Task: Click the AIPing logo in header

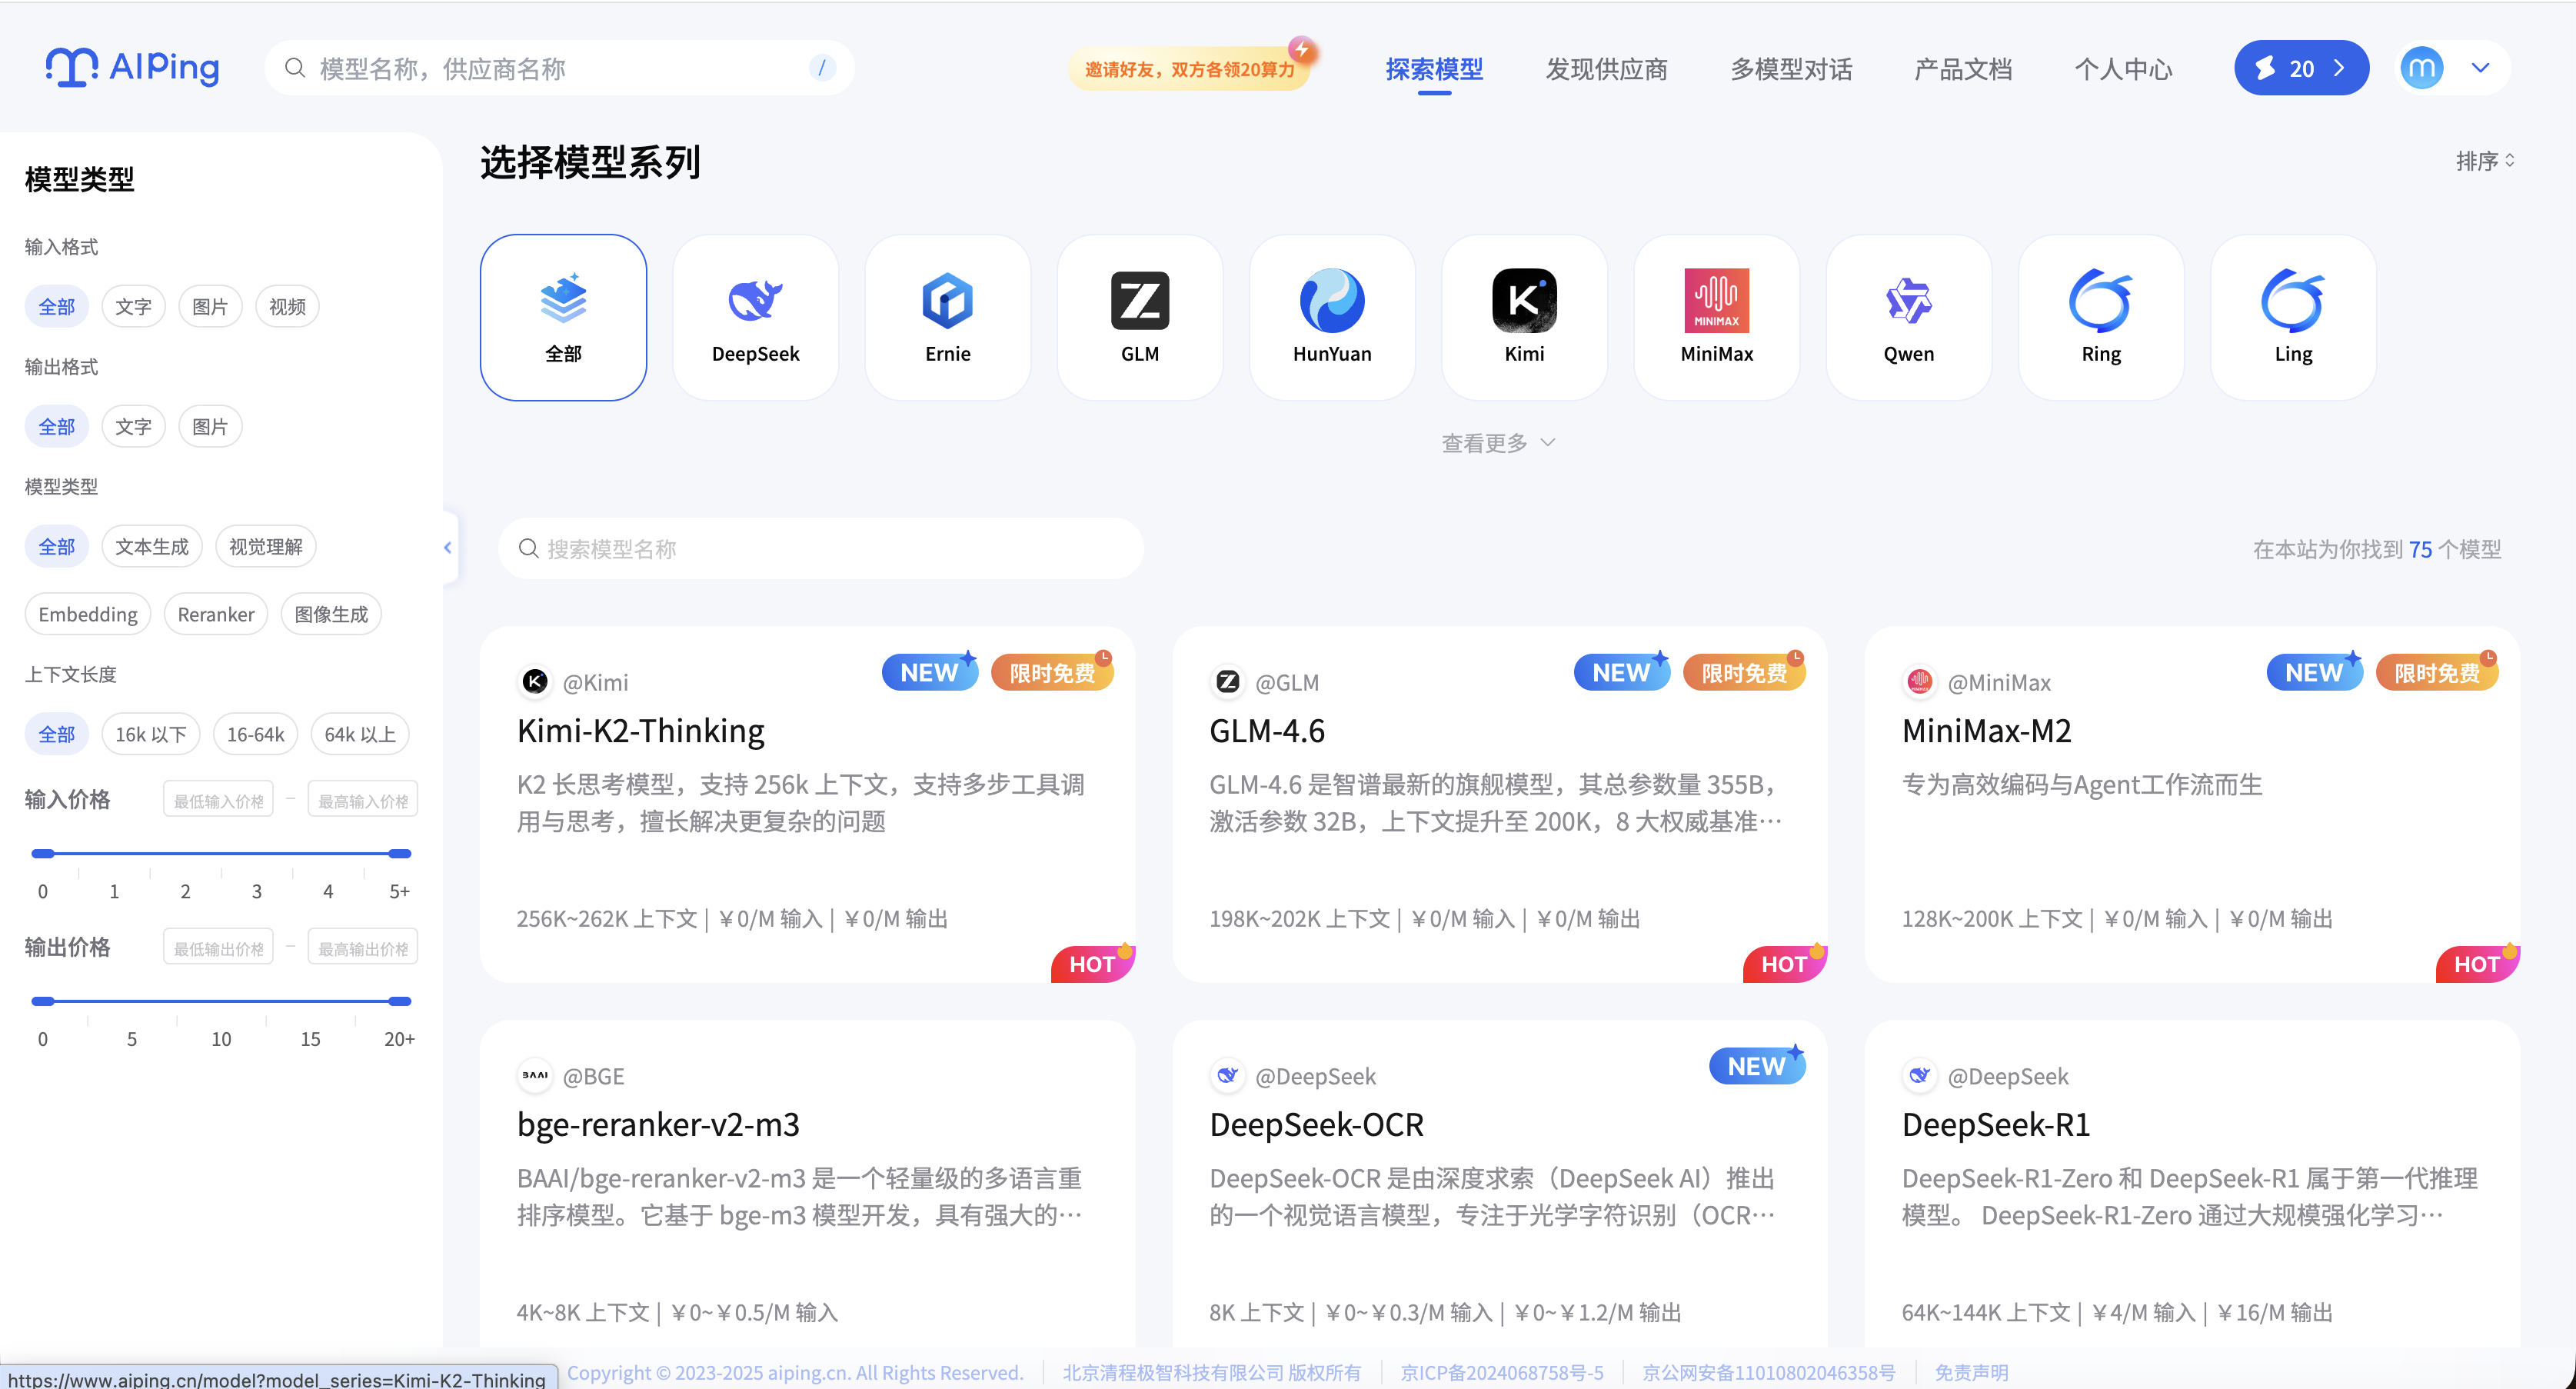Action: [x=133, y=68]
